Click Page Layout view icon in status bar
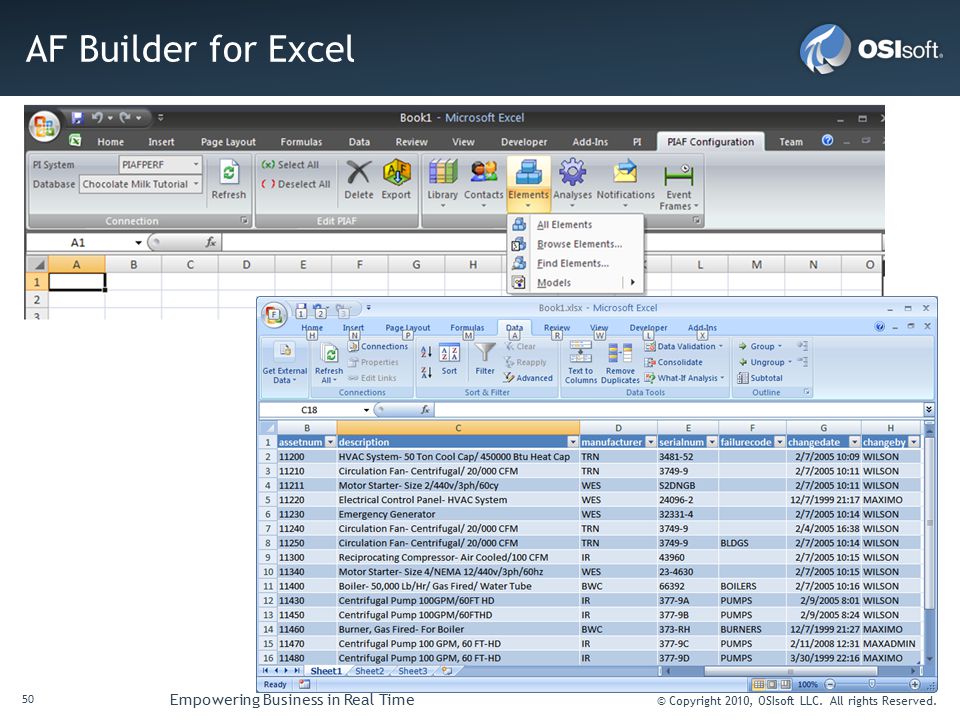Screen dimensions: 960x720 pyautogui.click(x=771, y=684)
